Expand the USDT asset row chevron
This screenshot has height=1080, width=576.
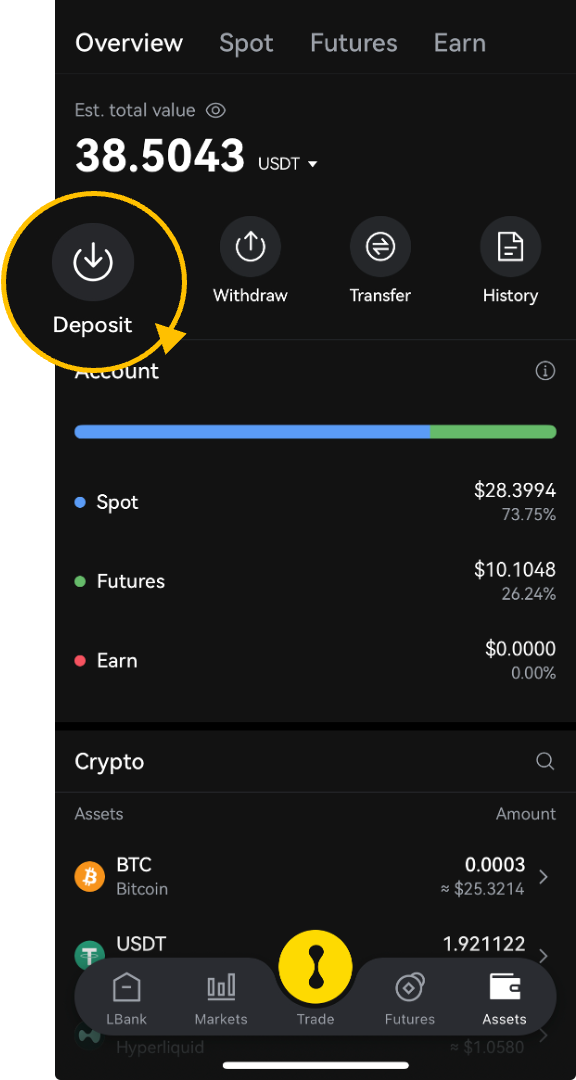544,956
